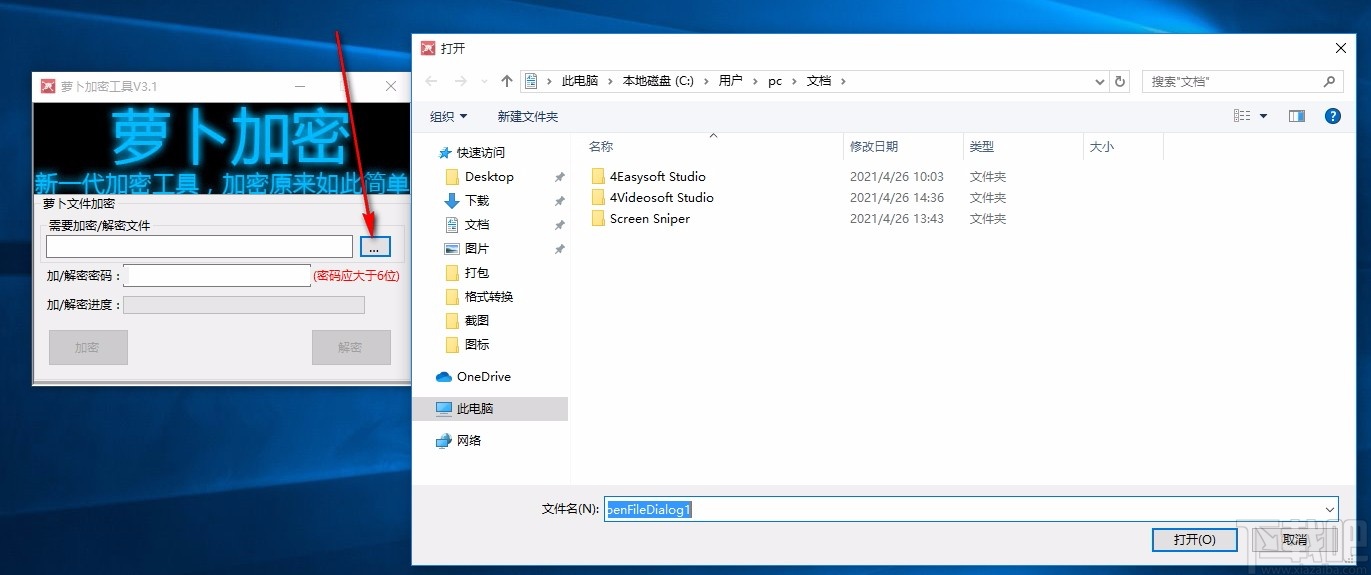The height and width of the screenshot is (575, 1371).
Task: Click the search magnifier icon
Action: (x=1329, y=81)
